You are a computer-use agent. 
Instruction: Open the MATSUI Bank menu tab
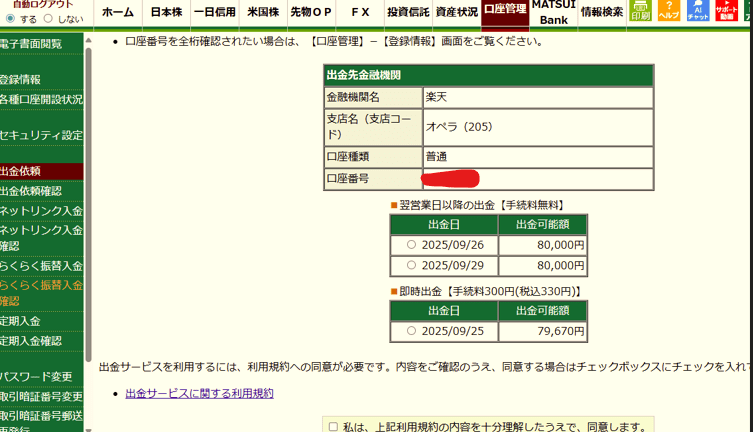tap(554, 12)
